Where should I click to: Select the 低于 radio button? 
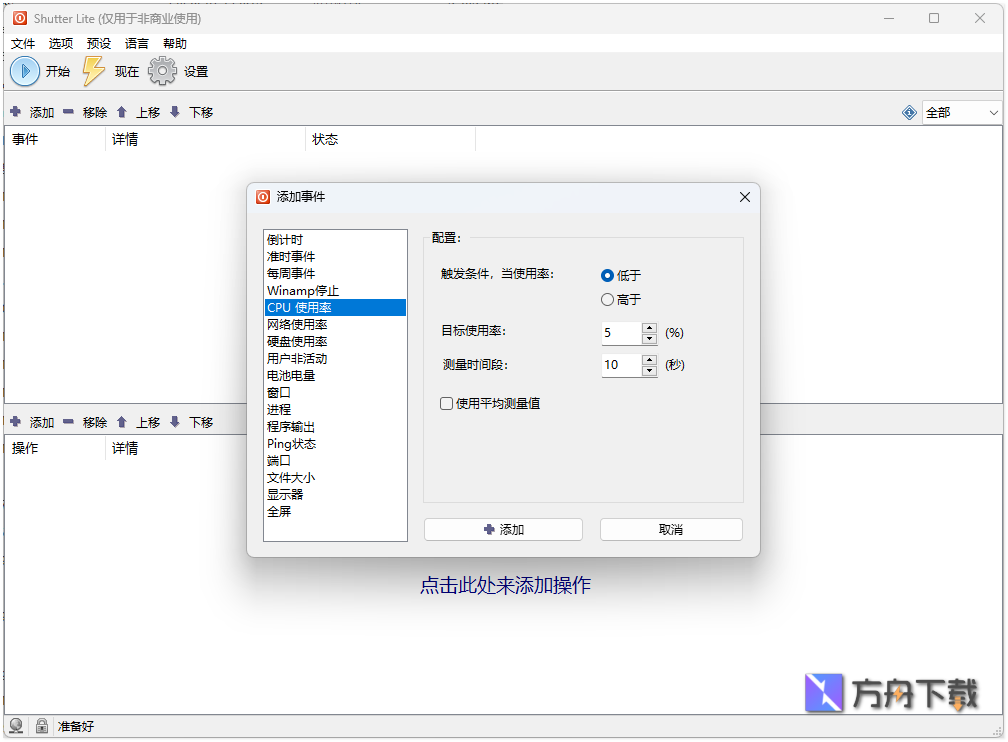607,277
